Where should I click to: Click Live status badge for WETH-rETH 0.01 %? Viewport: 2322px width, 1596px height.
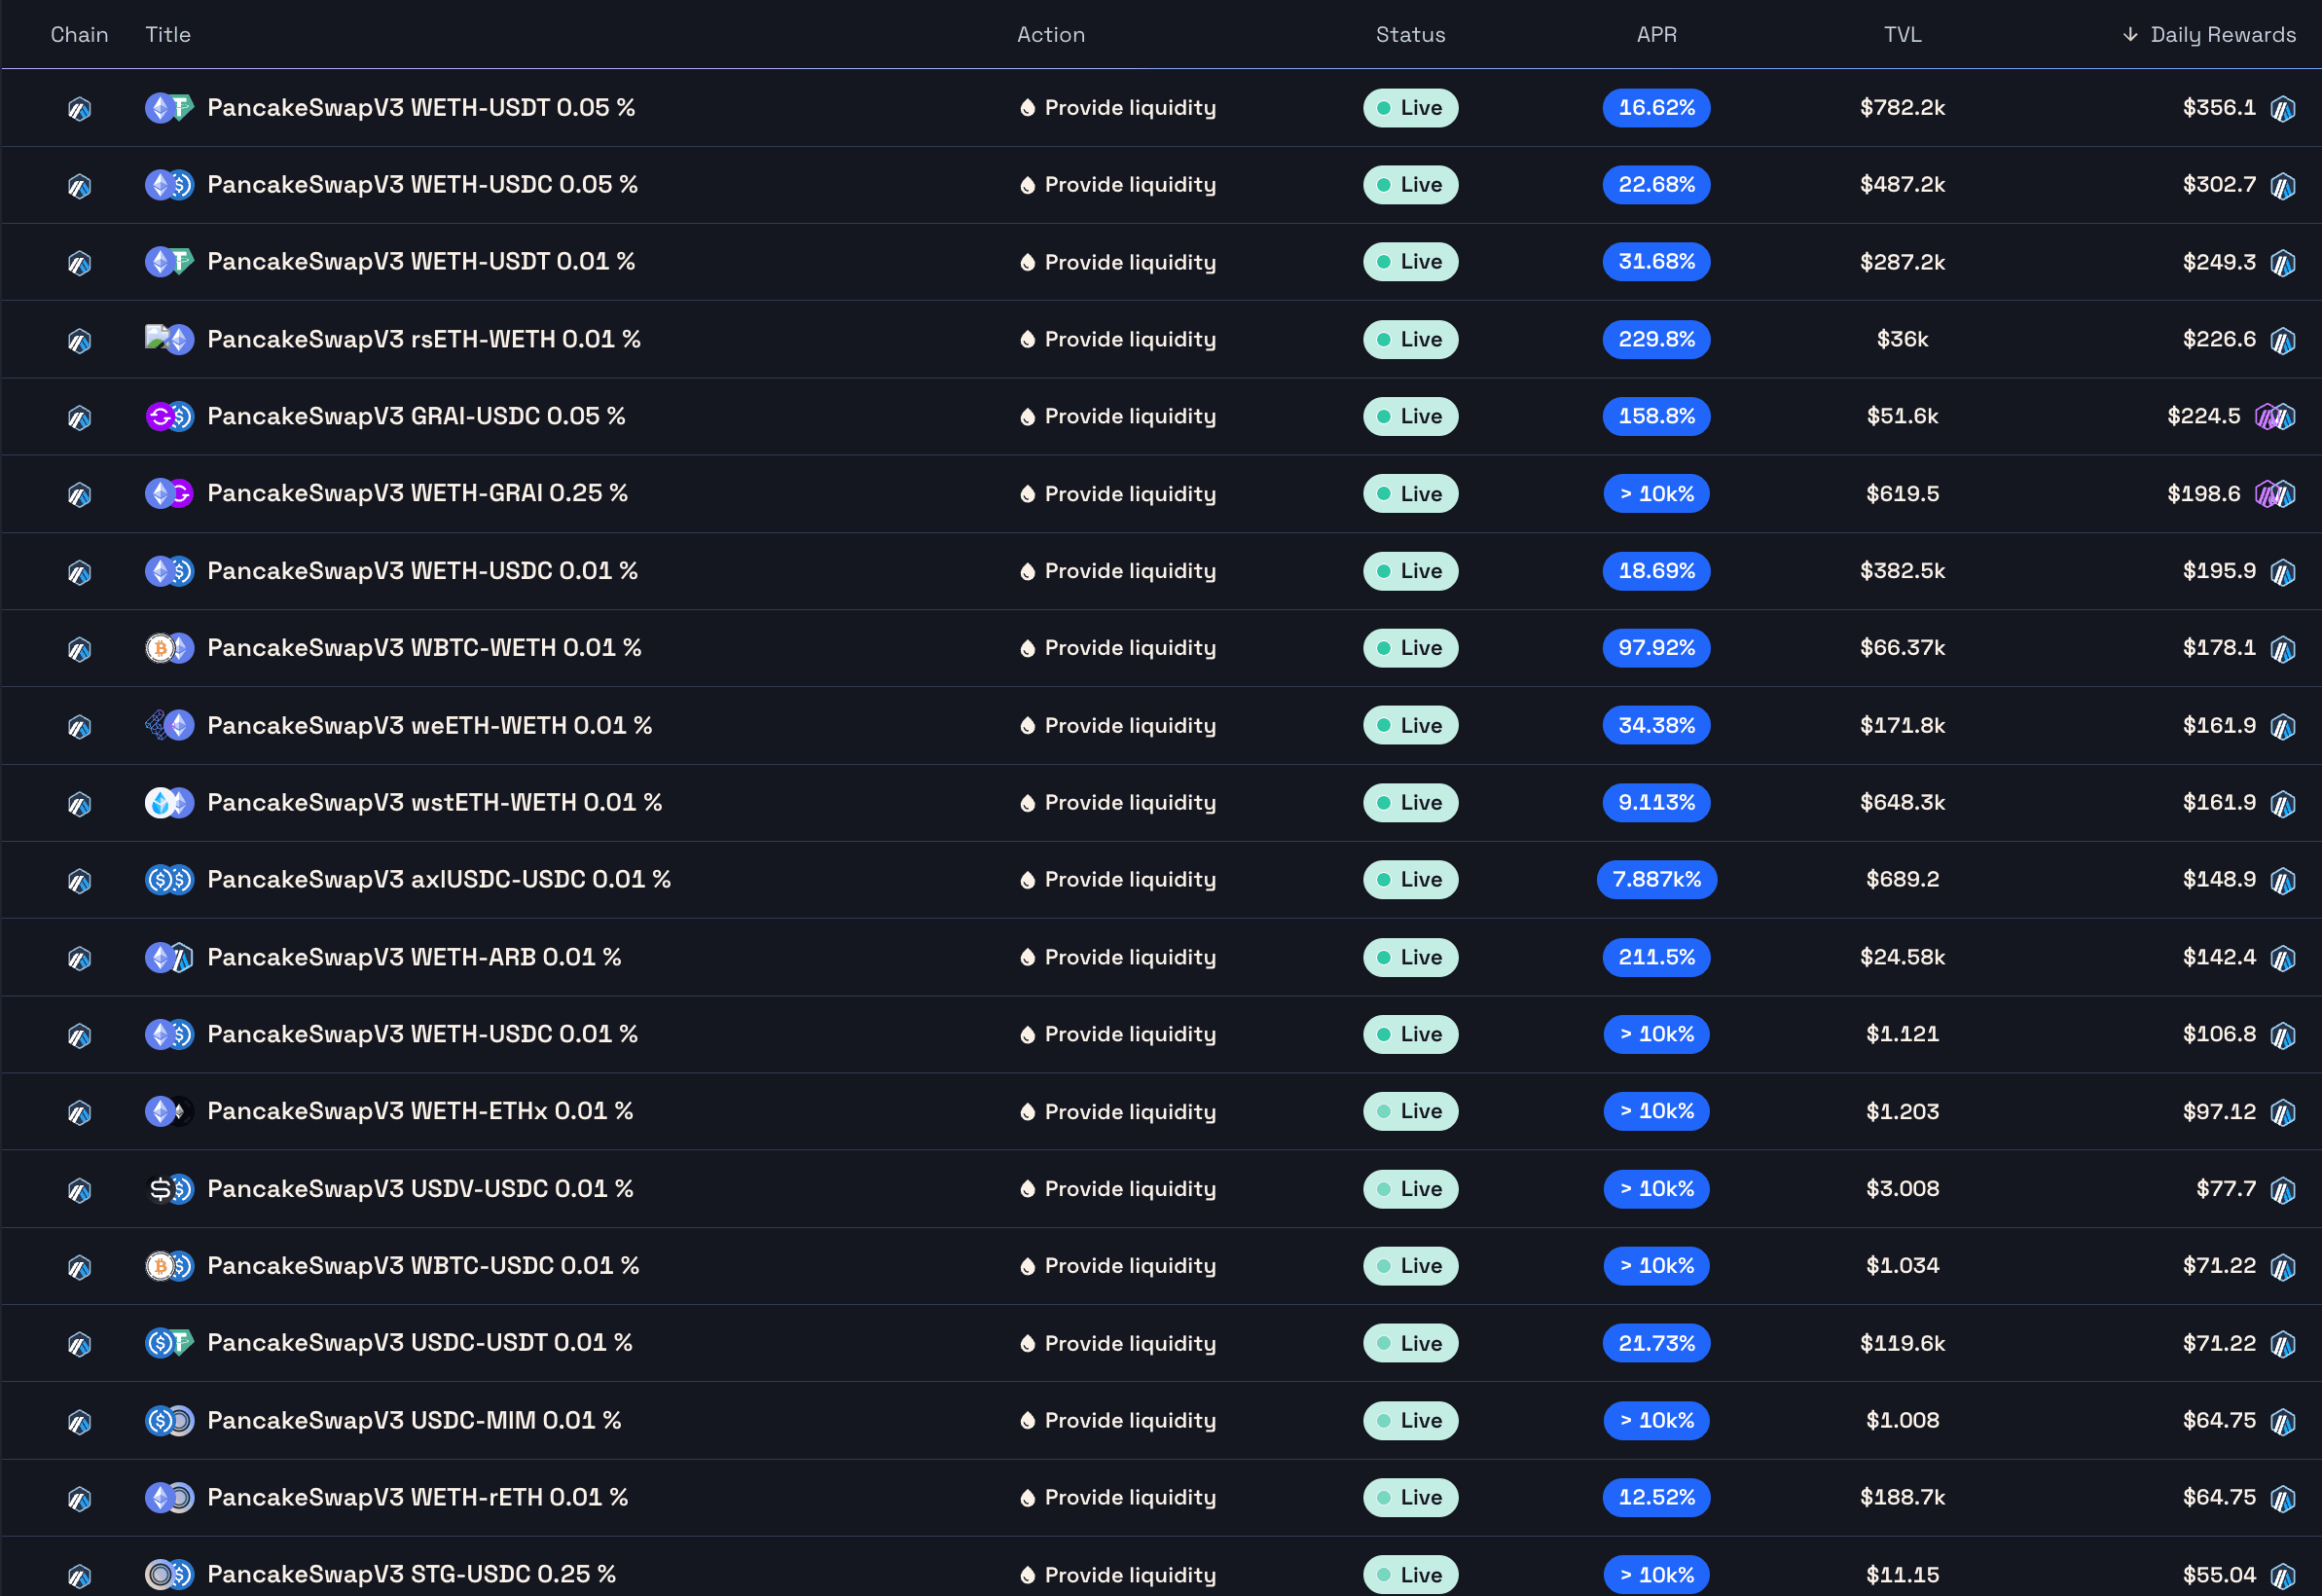coord(1410,1497)
